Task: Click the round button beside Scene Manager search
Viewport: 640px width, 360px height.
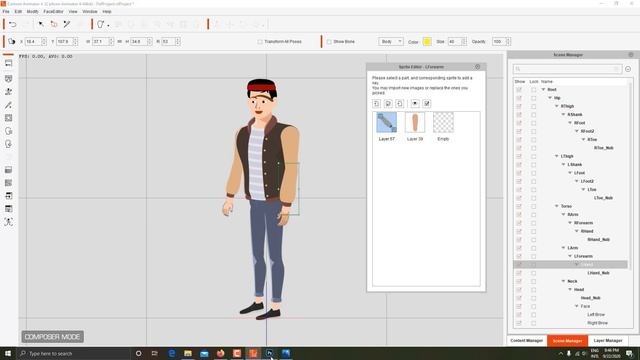Action: click(x=628, y=69)
